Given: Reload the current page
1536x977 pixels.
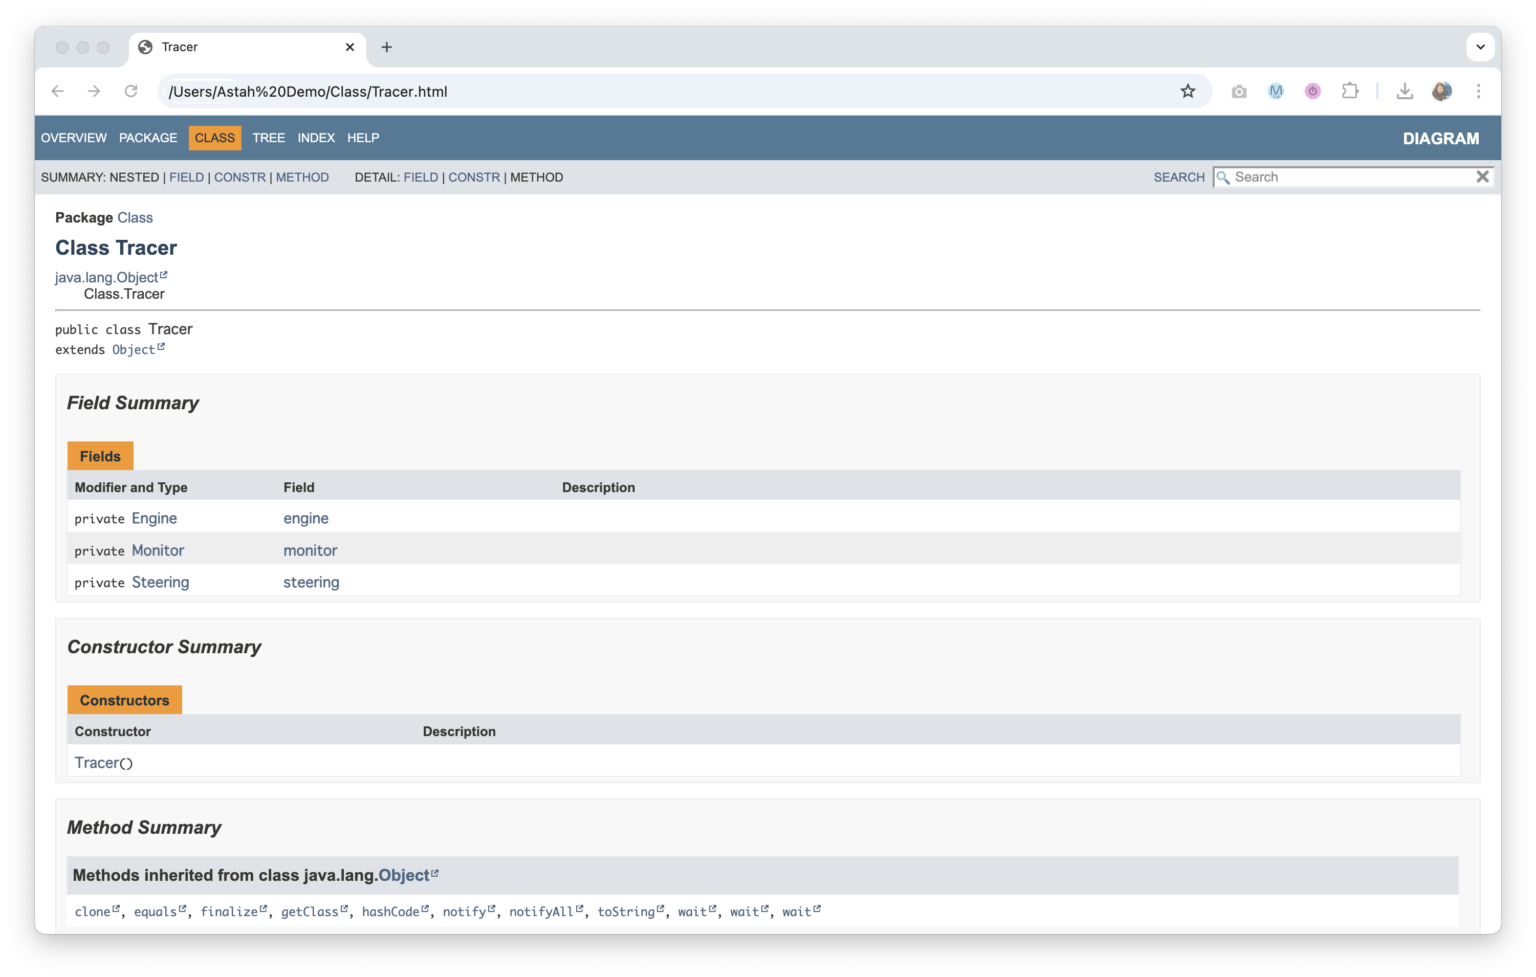Looking at the screenshot, I should tap(131, 91).
